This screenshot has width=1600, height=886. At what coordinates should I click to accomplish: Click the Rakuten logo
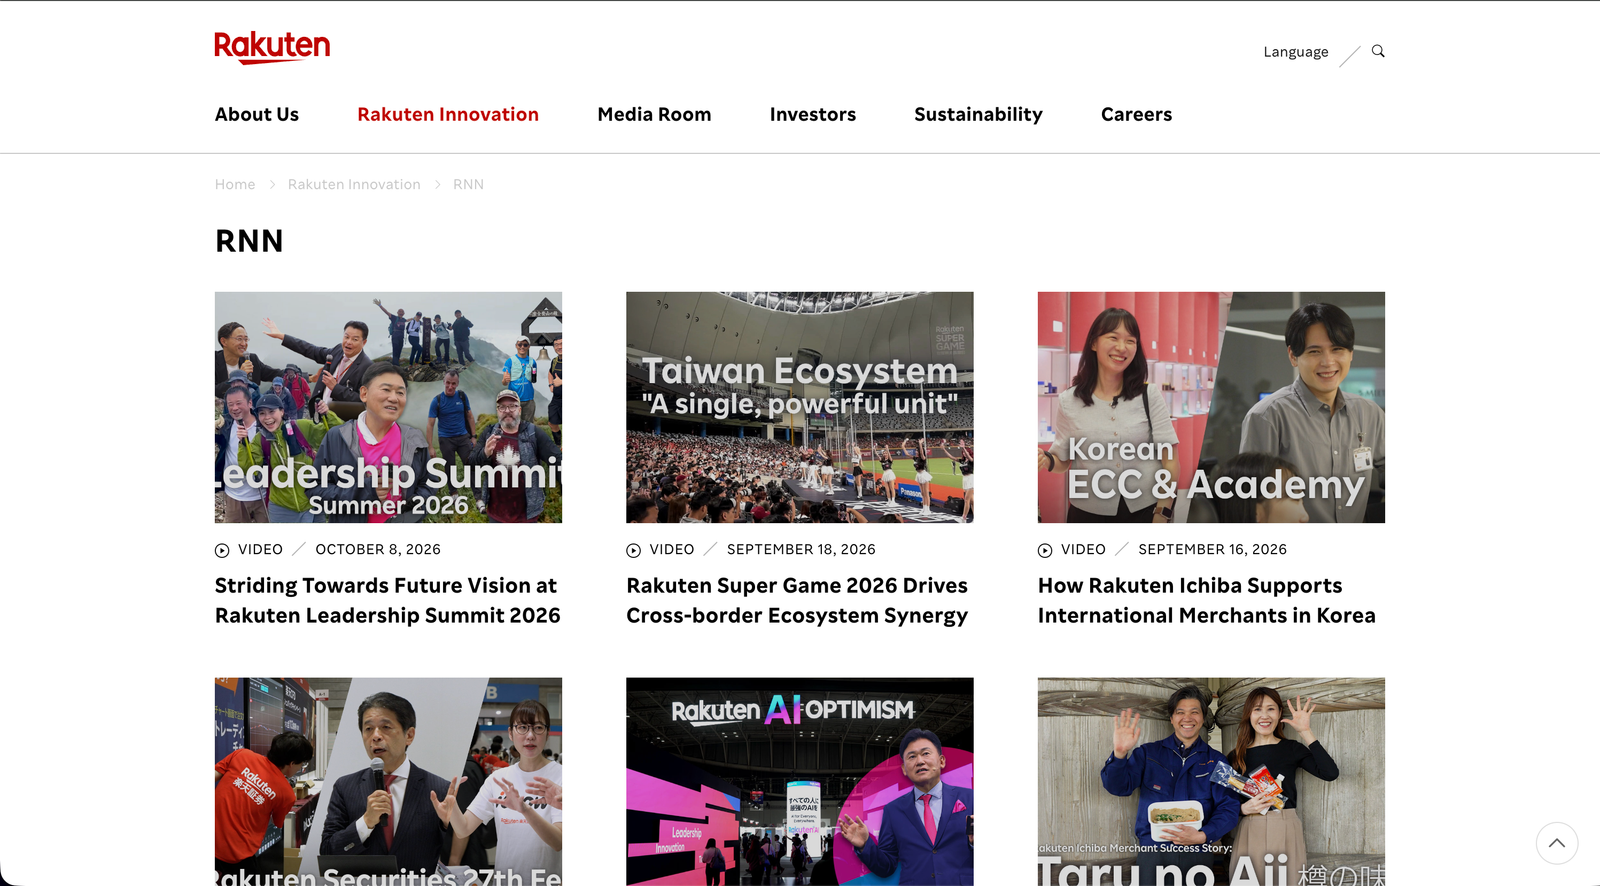[x=272, y=47]
